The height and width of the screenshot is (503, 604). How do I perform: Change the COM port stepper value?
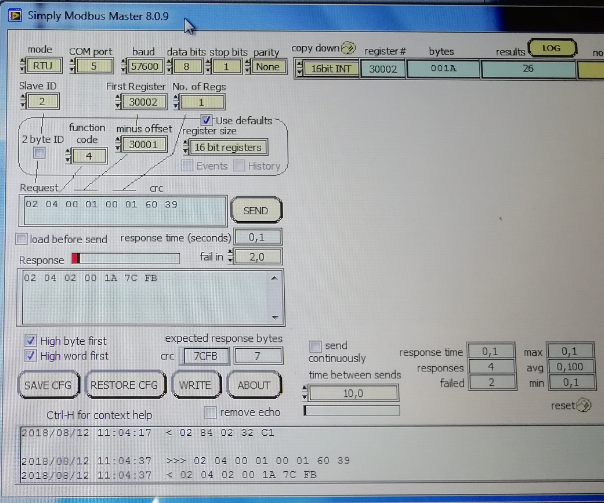[x=72, y=66]
